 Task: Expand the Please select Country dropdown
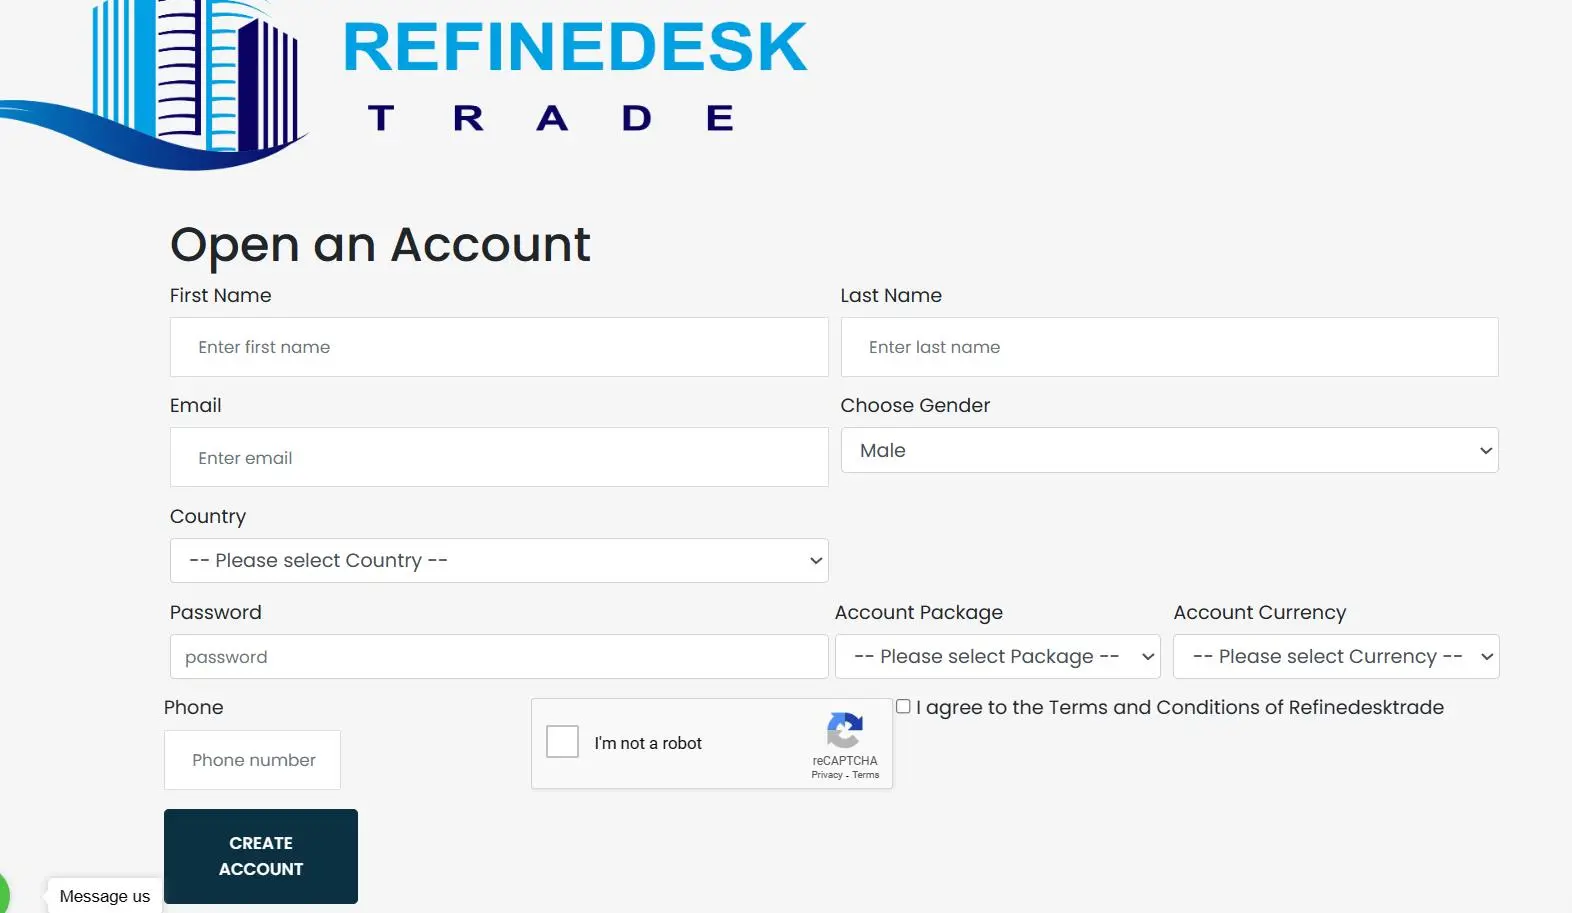[x=499, y=561]
